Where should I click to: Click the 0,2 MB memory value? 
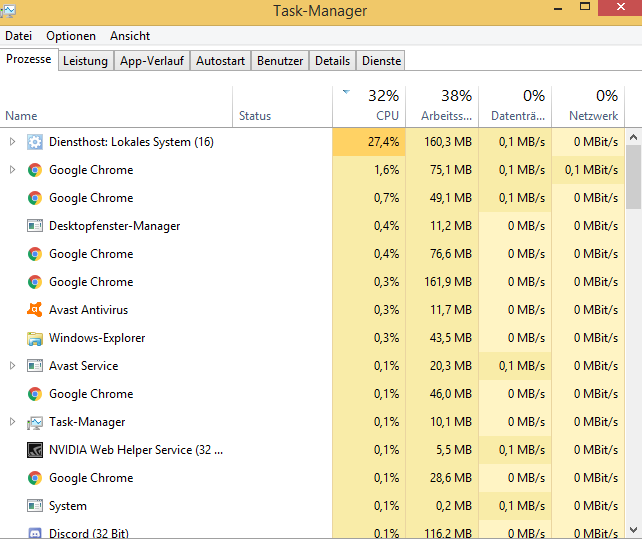click(454, 506)
